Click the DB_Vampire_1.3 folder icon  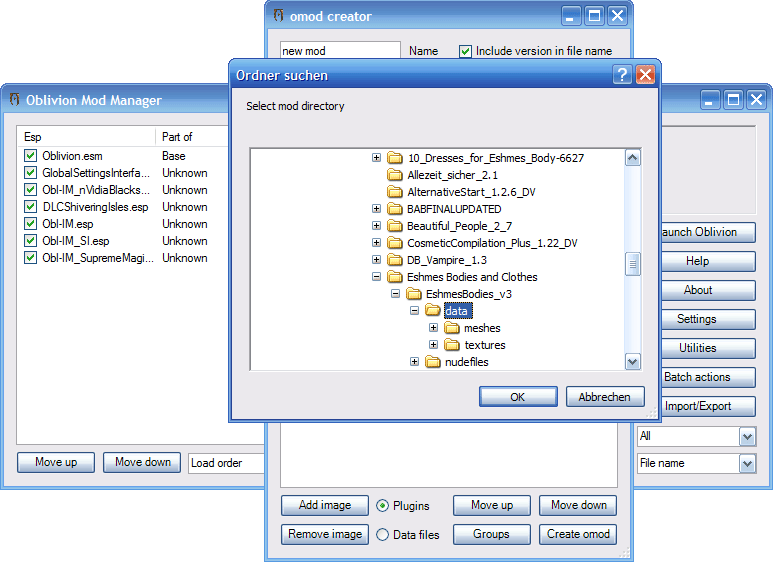click(x=394, y=260)
